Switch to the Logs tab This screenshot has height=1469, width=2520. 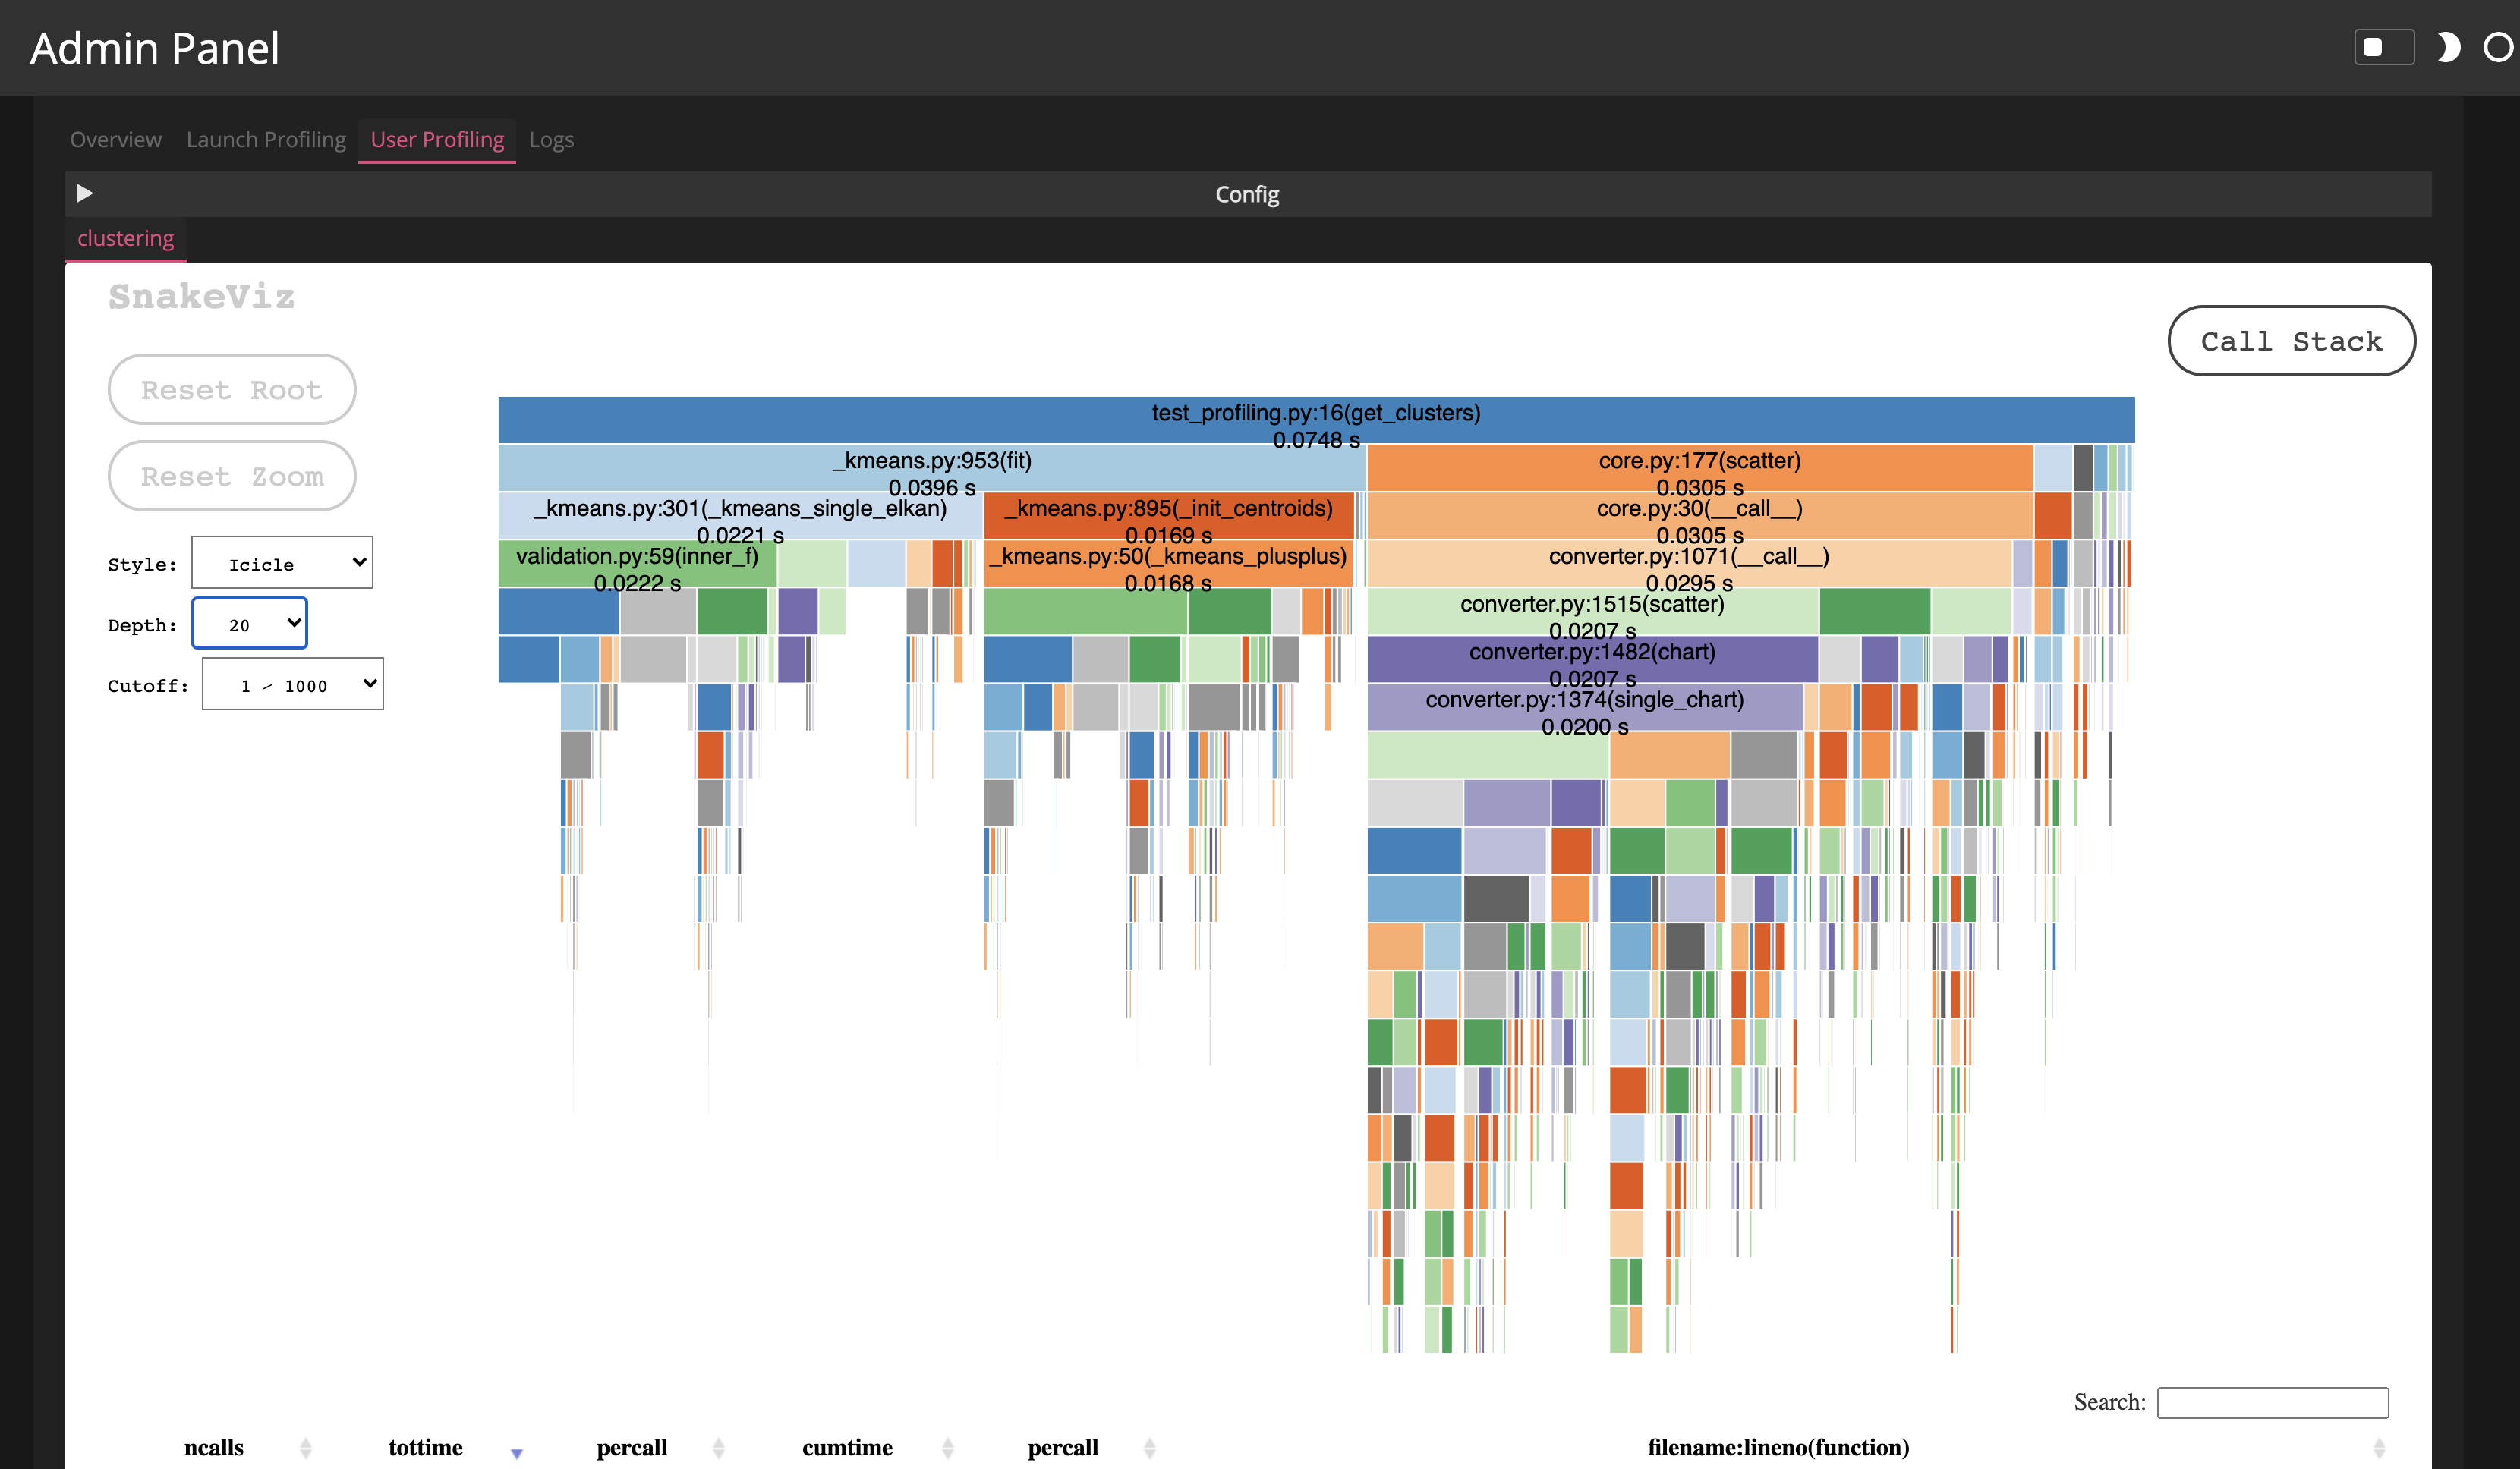click(x=553, y=138)
